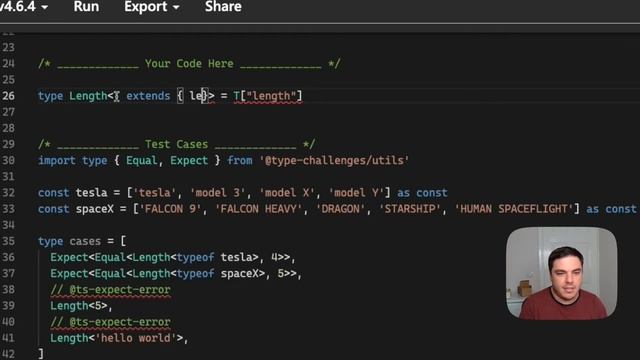Open the v4.6.4 TypeScript version dropdown
Image resolution: width=640 pixels, height=360 pixels.
point(24,7)
